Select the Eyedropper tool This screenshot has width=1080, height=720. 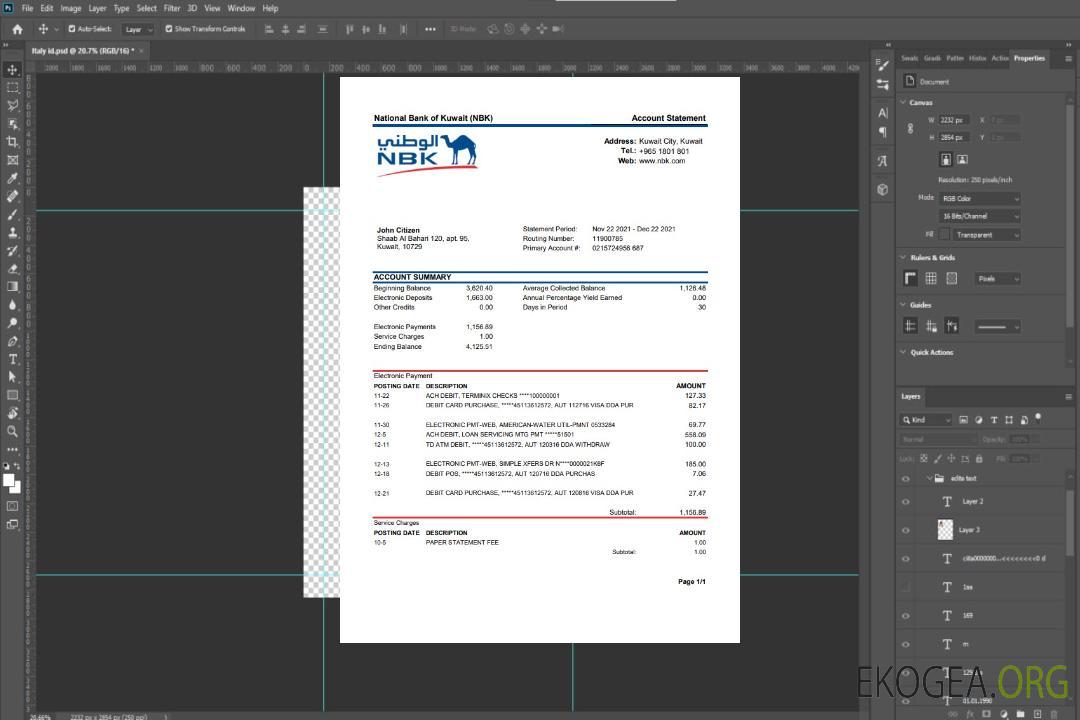12,178
